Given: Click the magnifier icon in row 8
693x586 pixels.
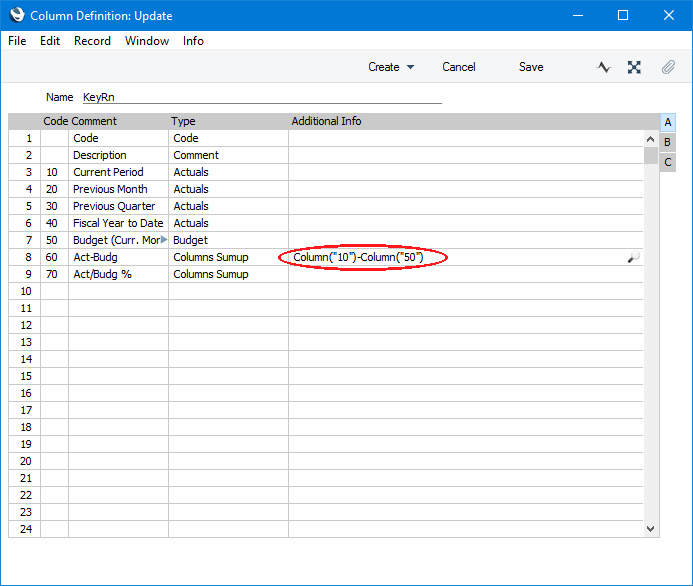Looking at the screenshot, I should pos(633,257).
